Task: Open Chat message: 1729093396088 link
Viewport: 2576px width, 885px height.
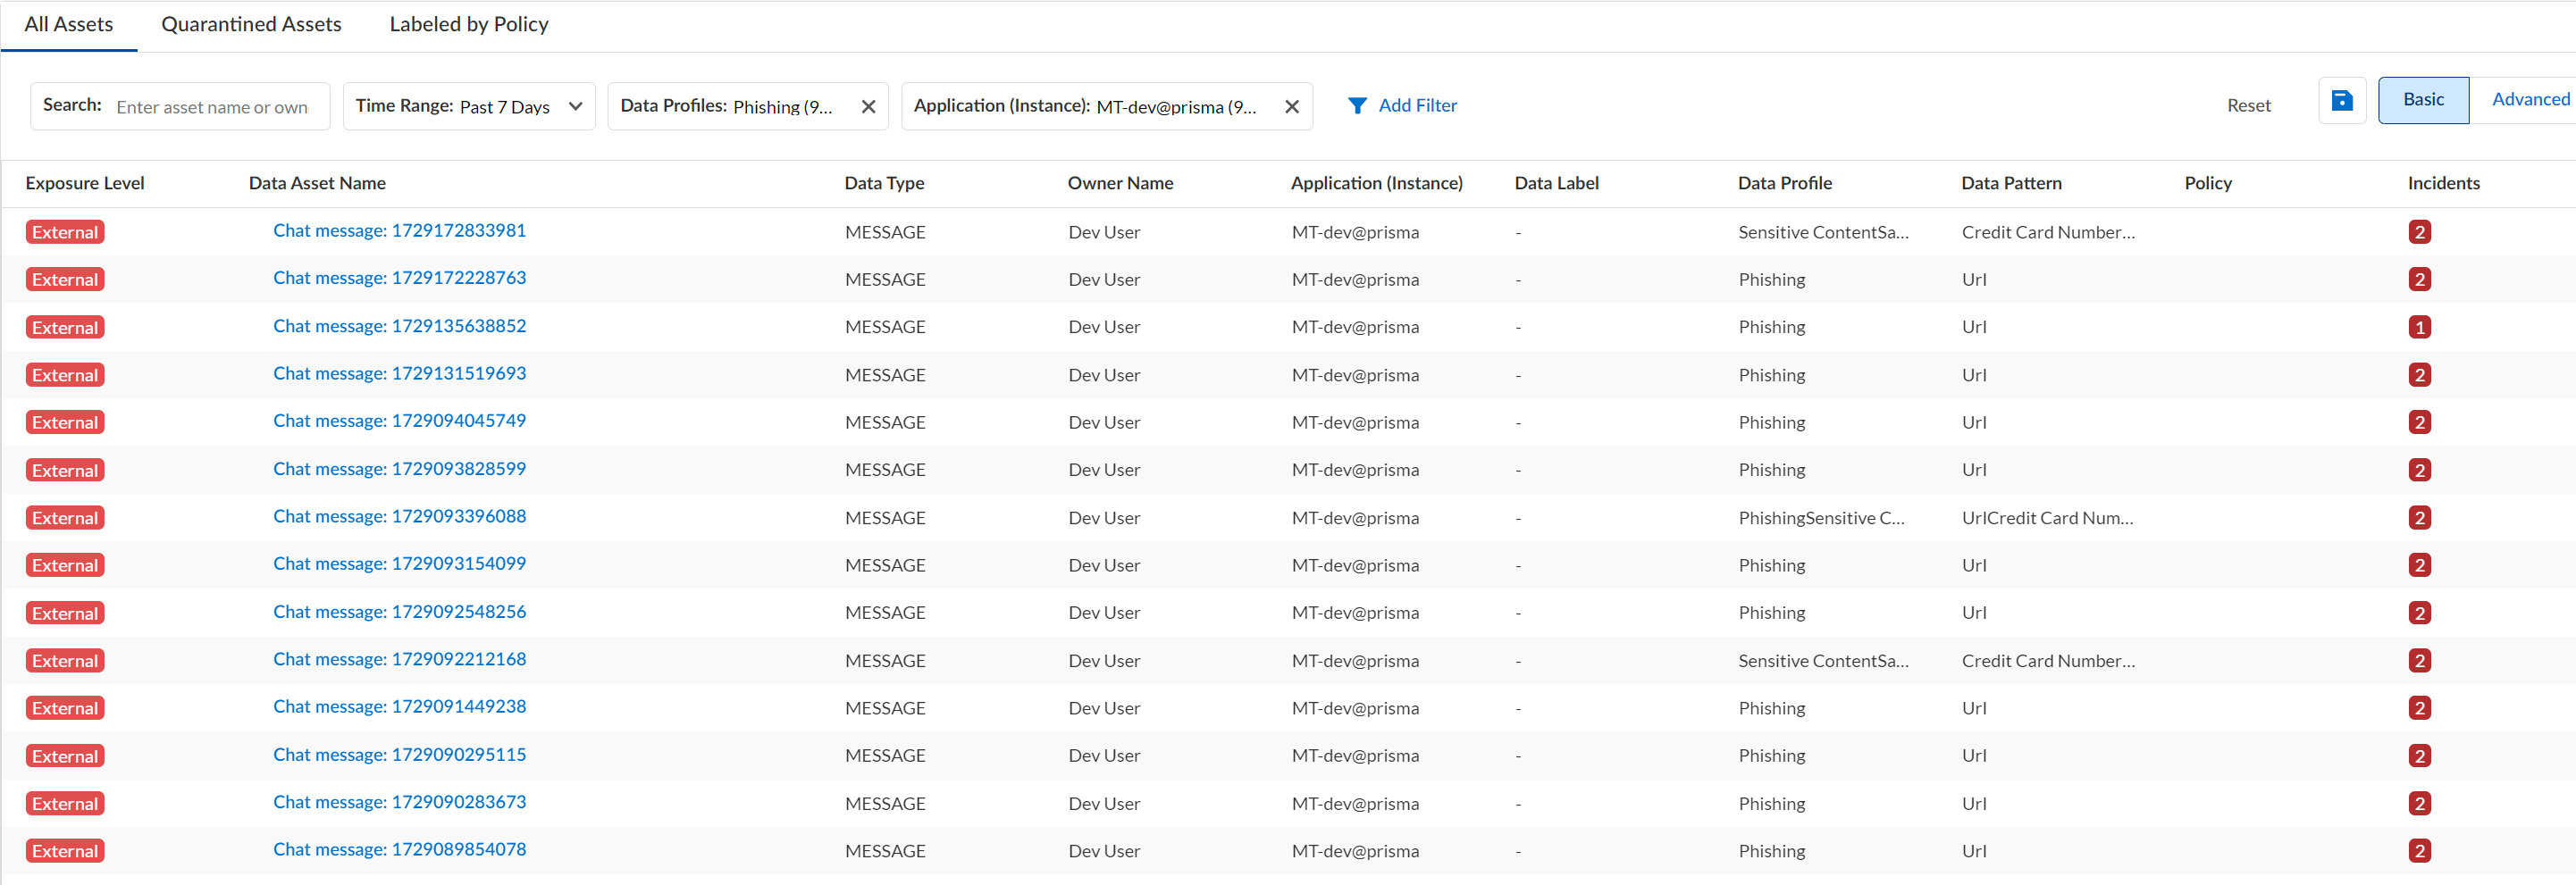Action: (x=399, y=517)
